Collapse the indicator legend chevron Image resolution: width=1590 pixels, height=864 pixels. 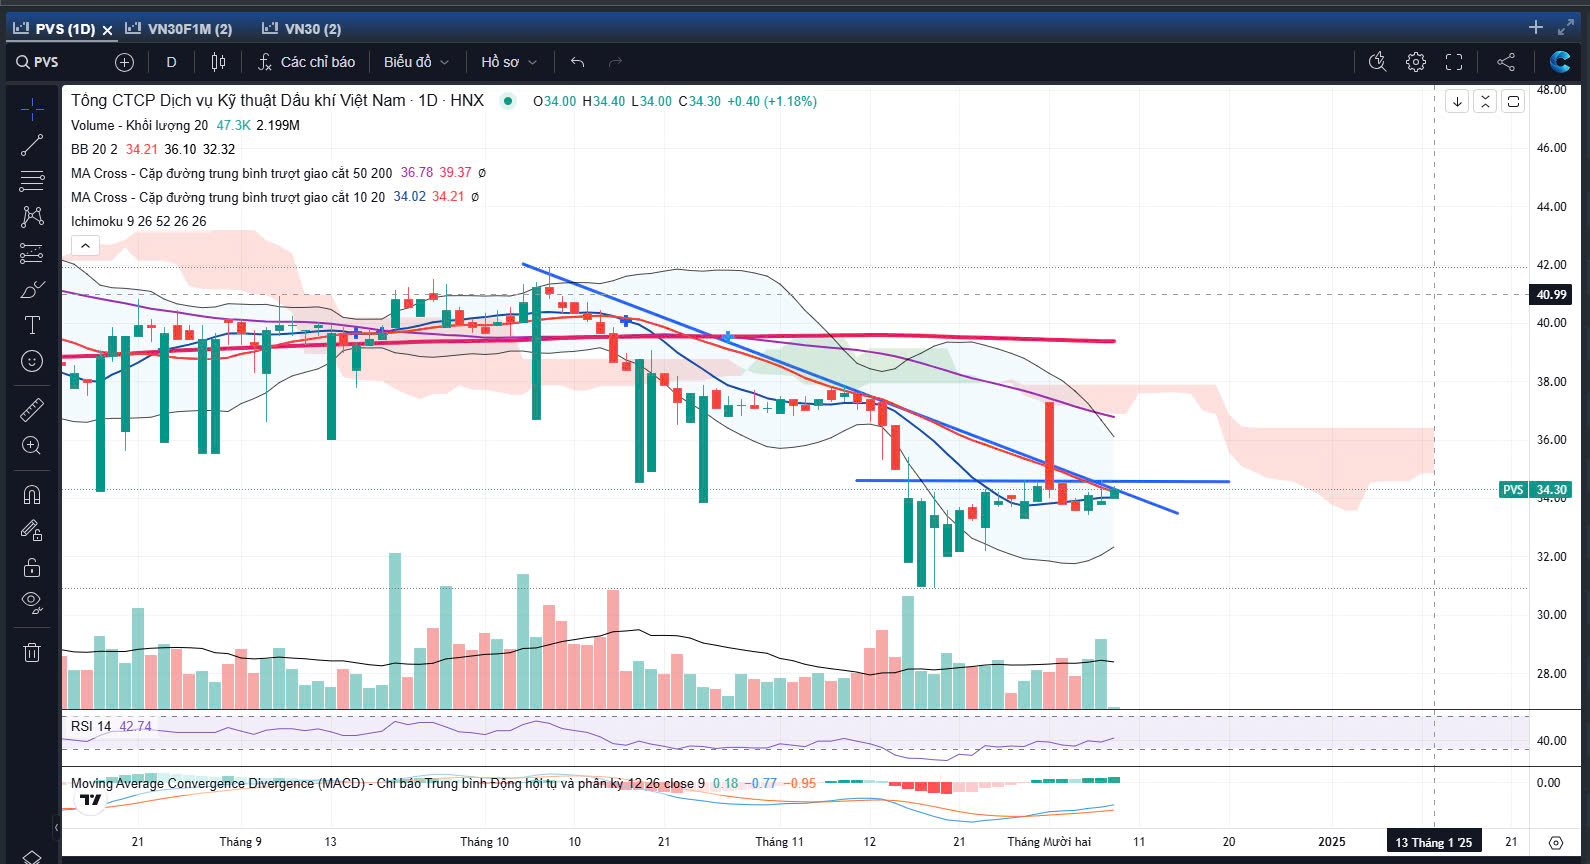[85, 245]
